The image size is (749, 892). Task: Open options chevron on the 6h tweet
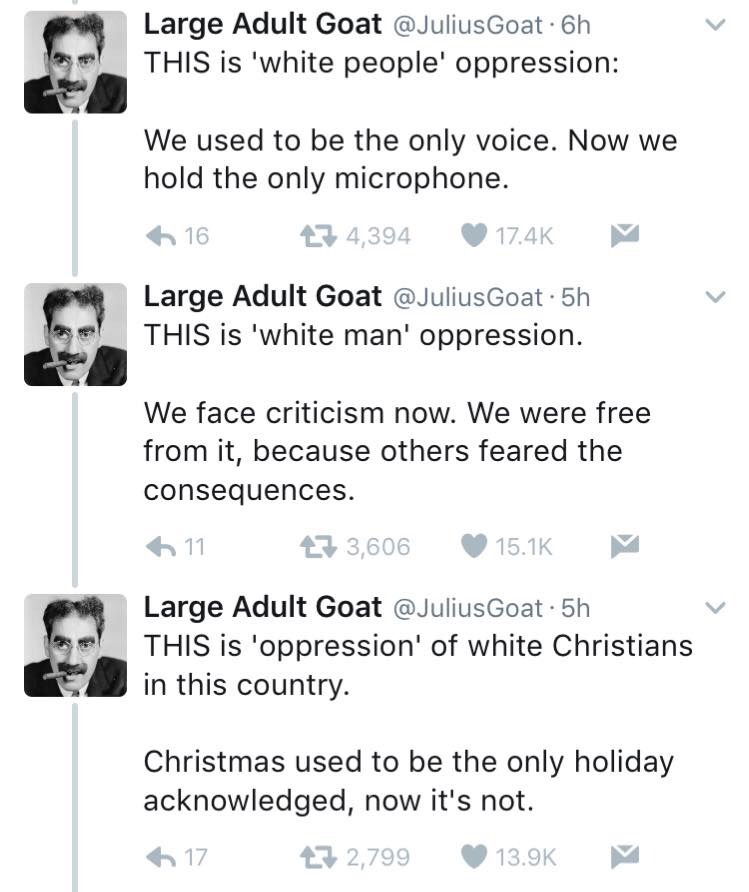(x=714, y=27)
